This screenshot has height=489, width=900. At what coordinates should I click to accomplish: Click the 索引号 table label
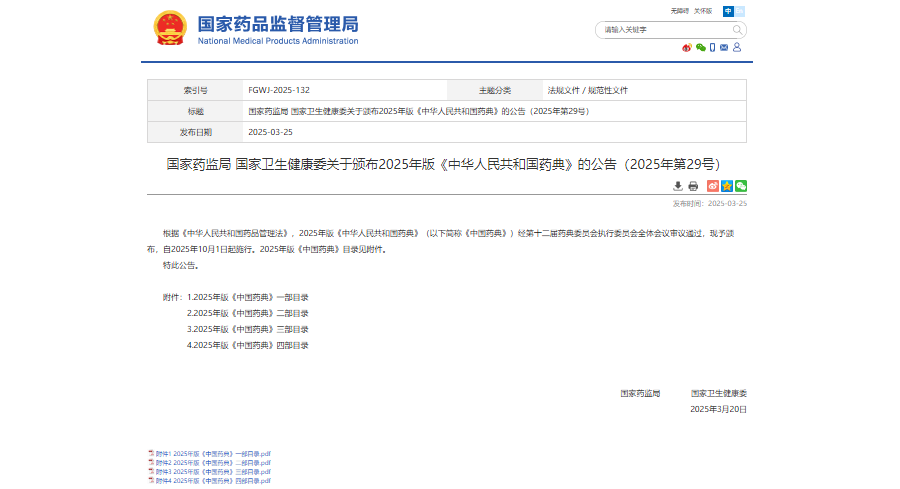click(x=195, y=91)
